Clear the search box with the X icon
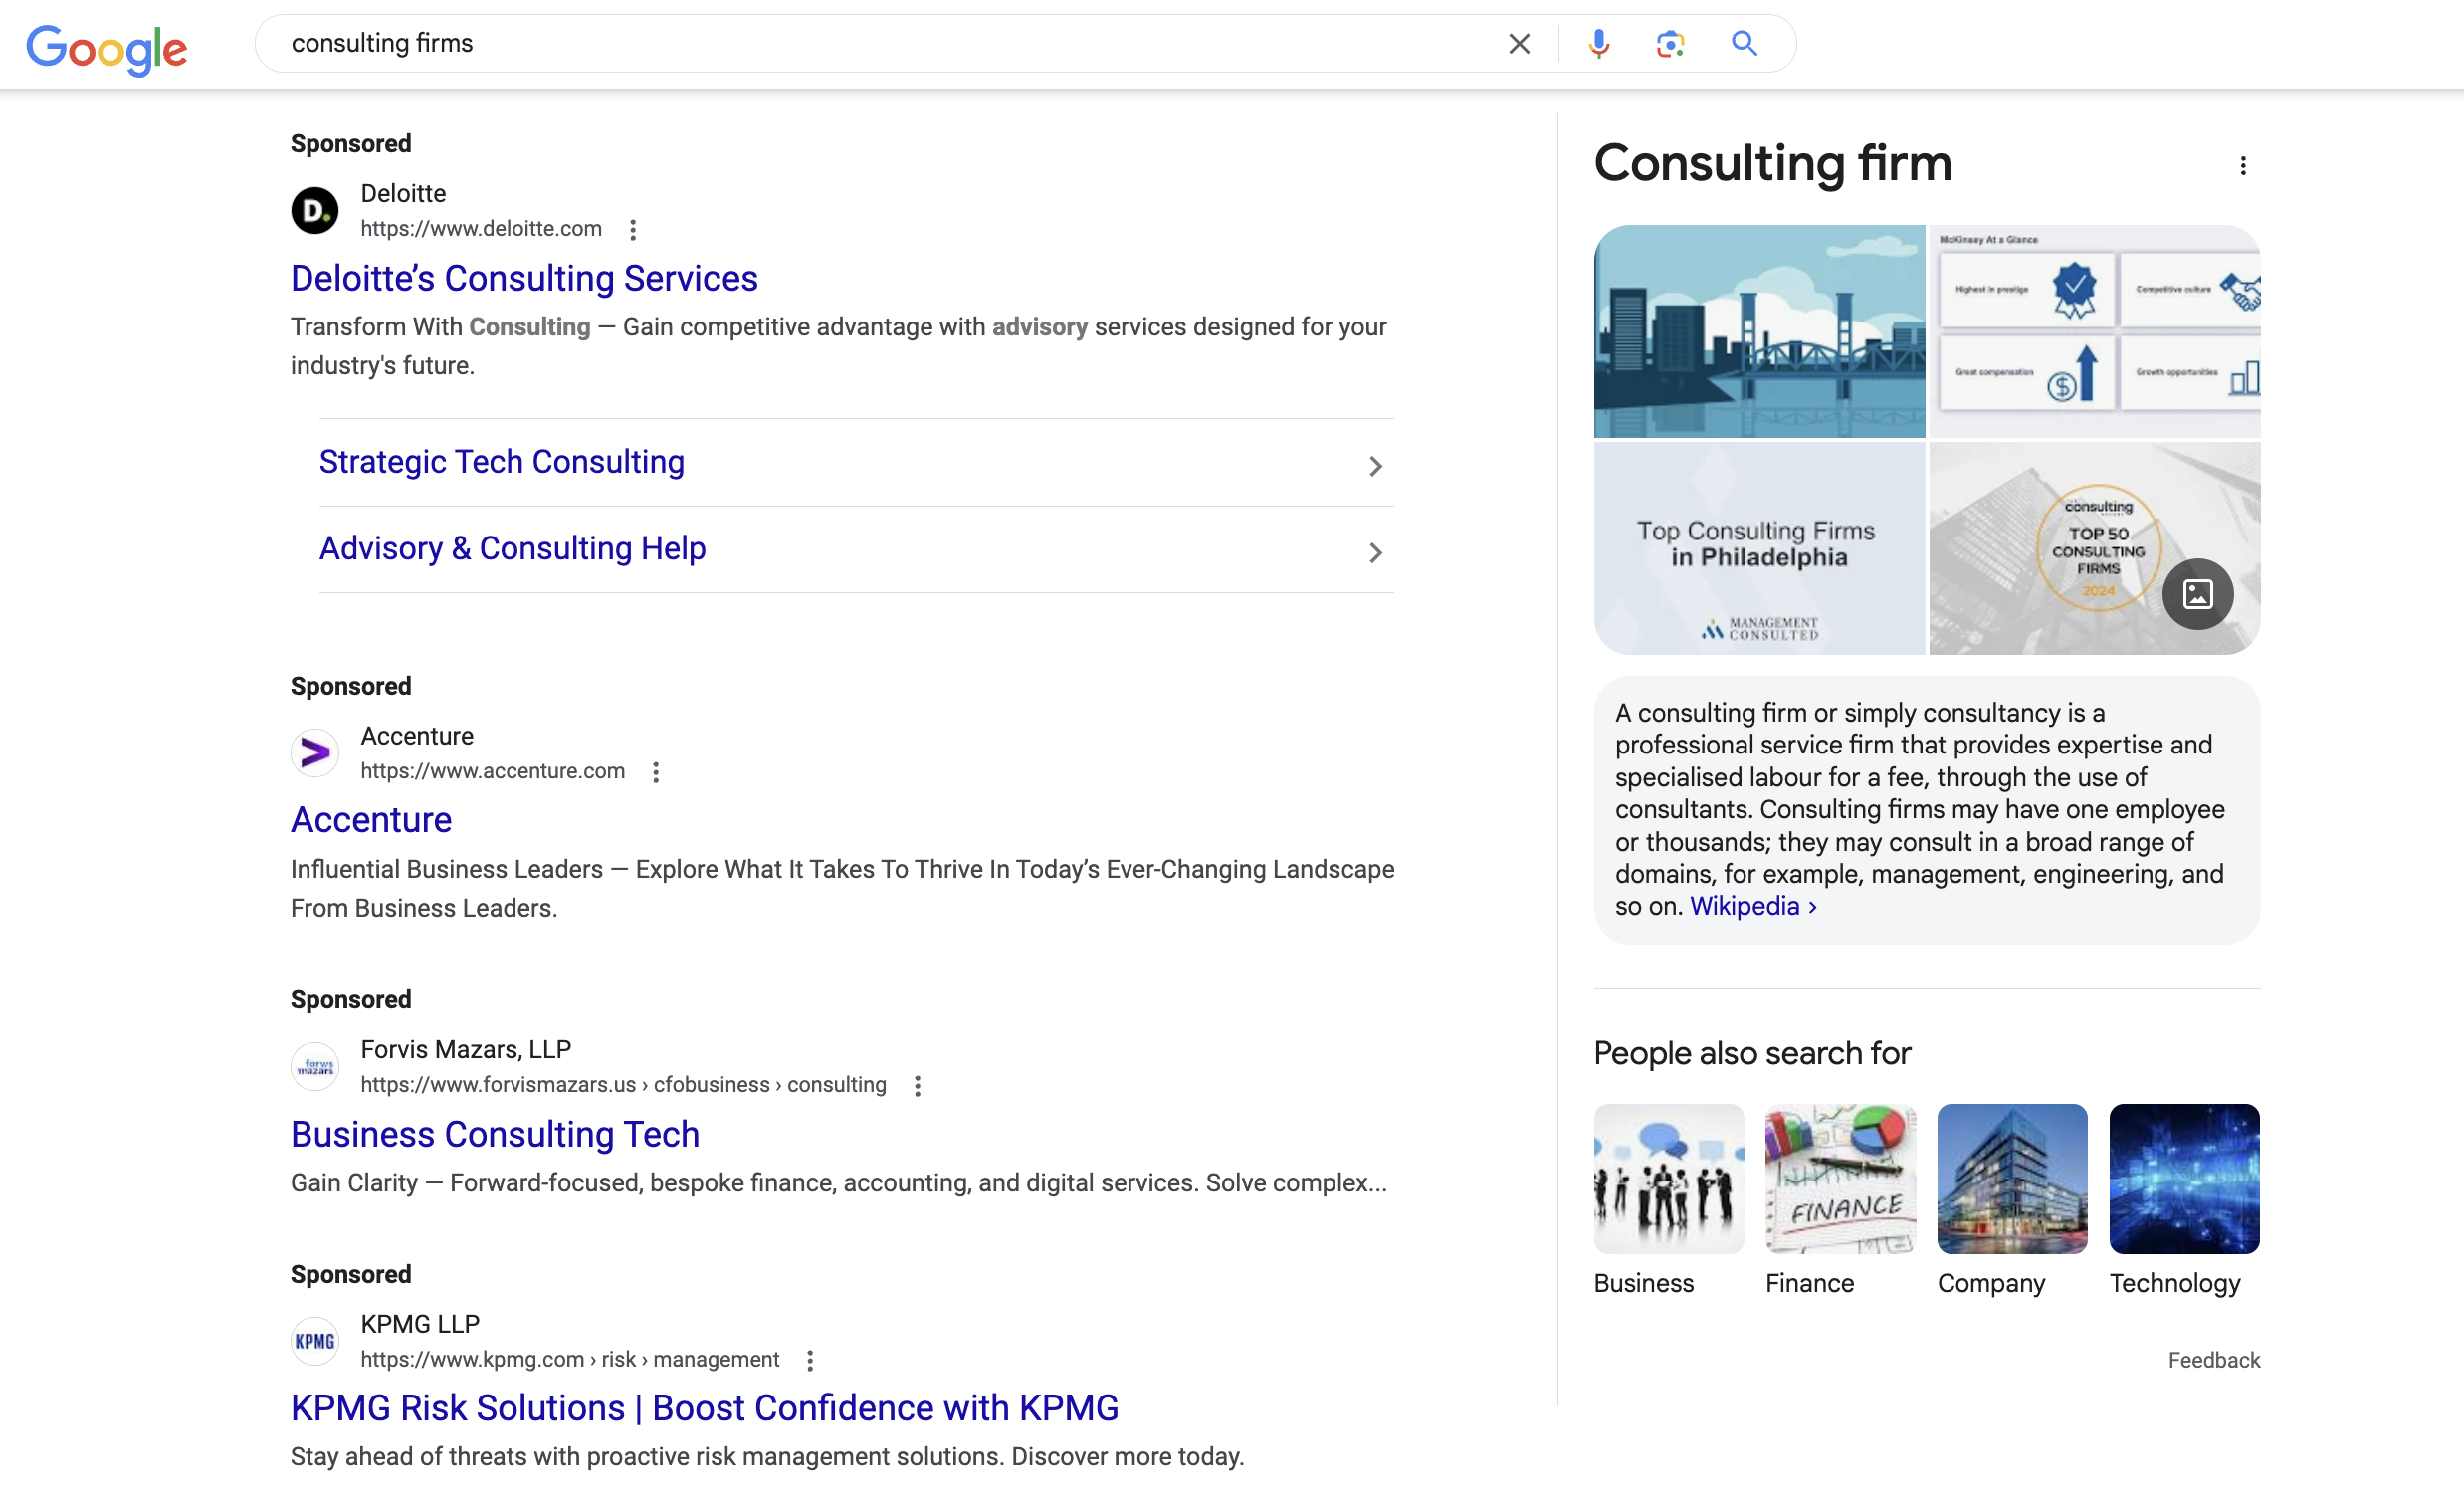This screenshot has width=2464, height=1503. (1519, 44)
